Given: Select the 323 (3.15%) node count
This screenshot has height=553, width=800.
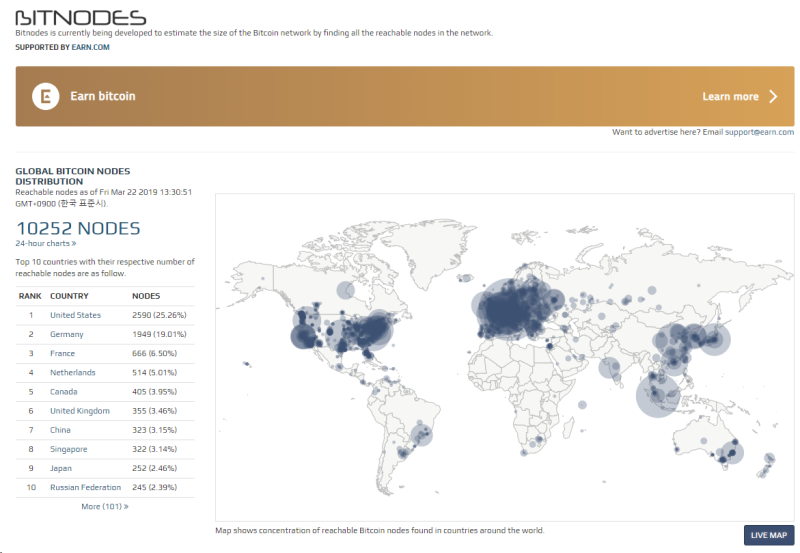Looking at the screenshot, I should click(155, 430).
